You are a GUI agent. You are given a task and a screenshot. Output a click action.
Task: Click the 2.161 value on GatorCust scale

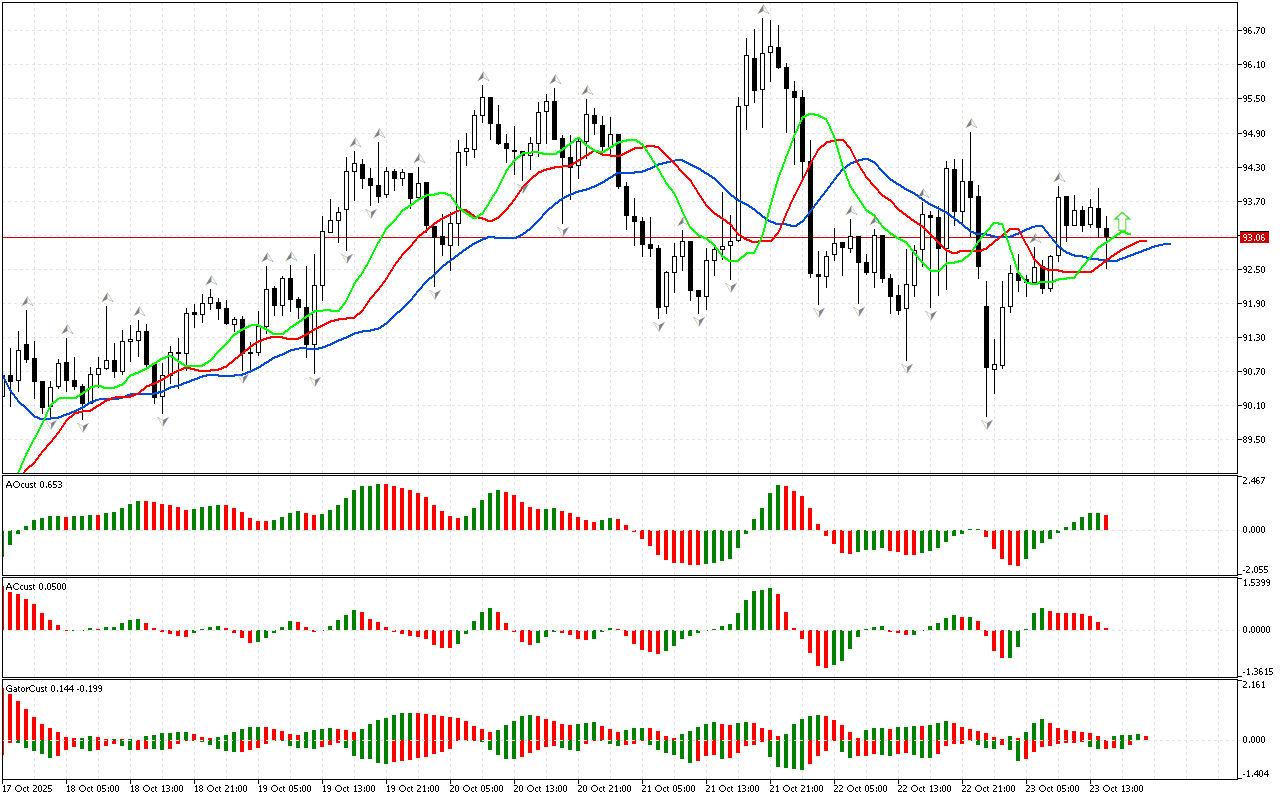pyautogui.click(x=1254, y=686)
